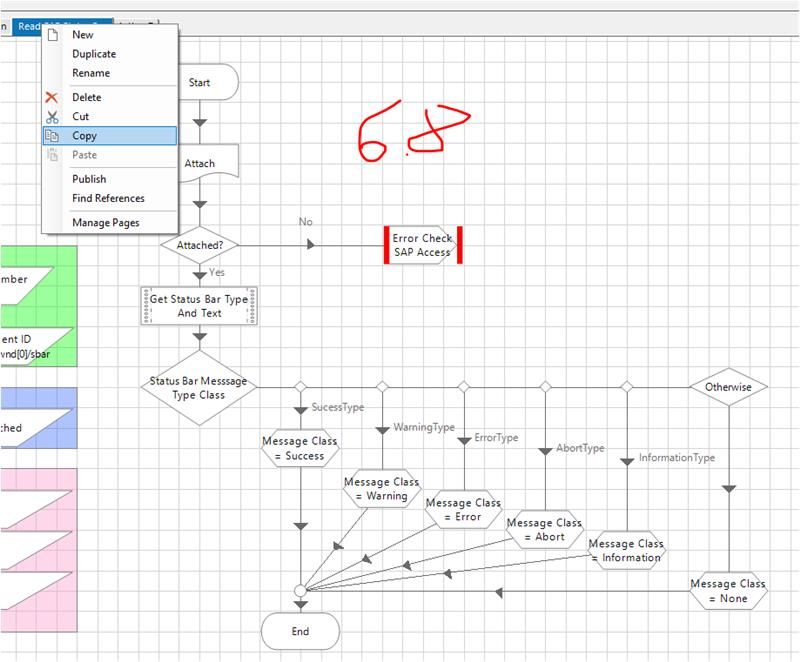The height and width of the screenshot is (662, 800).
Task: Click the 'SucessType' label
Action: tap(338, 407)
